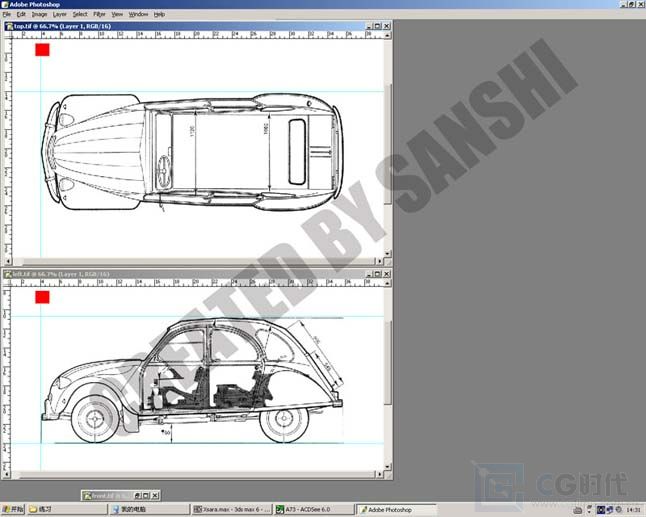Click the ruler origin corner of left.tif
Image resolution: width=646 pixels, height=517 pixels.
point(6,283)
